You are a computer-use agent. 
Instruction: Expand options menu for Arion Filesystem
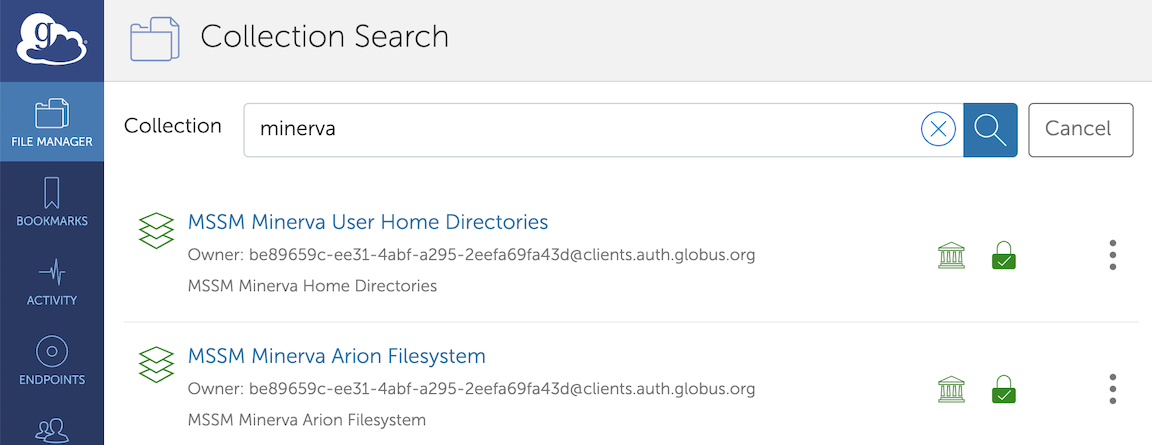1113,389
